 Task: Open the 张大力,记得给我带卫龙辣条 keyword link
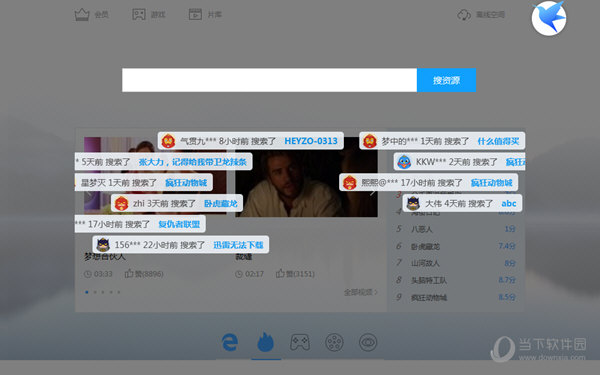[x=192, y=162]
